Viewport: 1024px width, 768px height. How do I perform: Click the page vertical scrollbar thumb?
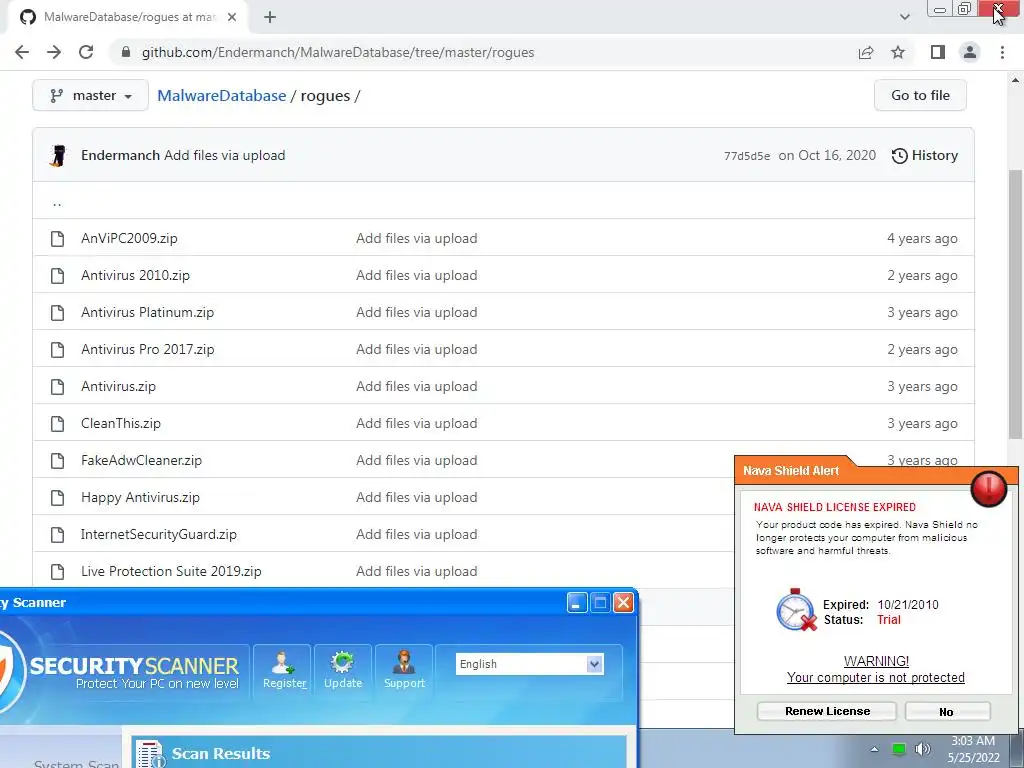(x=1015, y=304)
